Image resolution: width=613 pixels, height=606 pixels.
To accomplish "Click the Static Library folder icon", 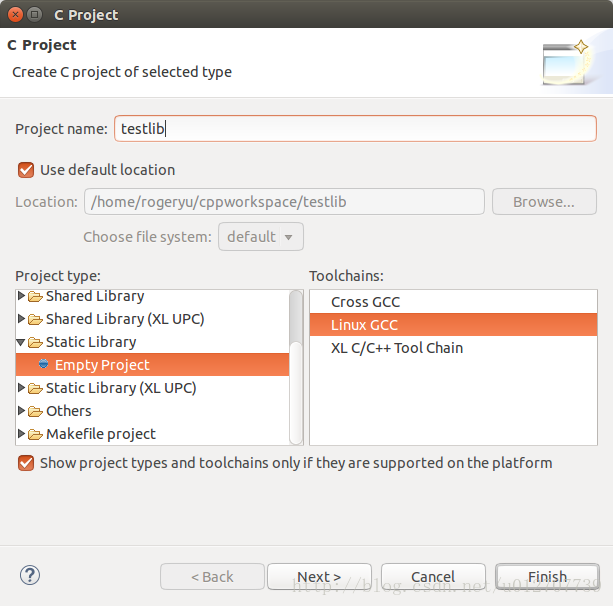I will 35,343.
